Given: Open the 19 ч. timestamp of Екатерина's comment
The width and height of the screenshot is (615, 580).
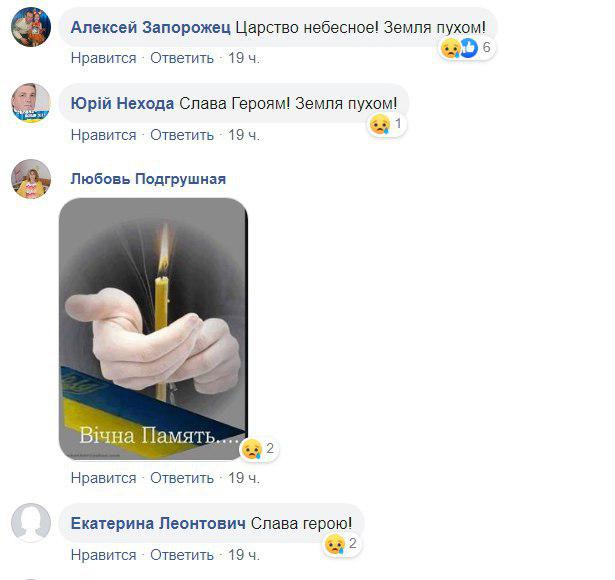Looking at the screenshot, I should tap(244, 555).
